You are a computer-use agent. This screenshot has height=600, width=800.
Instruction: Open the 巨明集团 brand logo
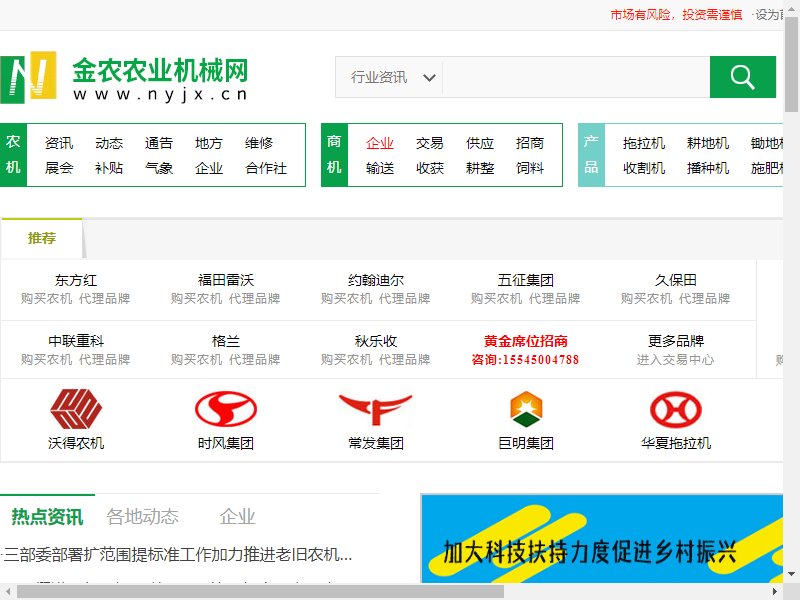tap(526, 409)
